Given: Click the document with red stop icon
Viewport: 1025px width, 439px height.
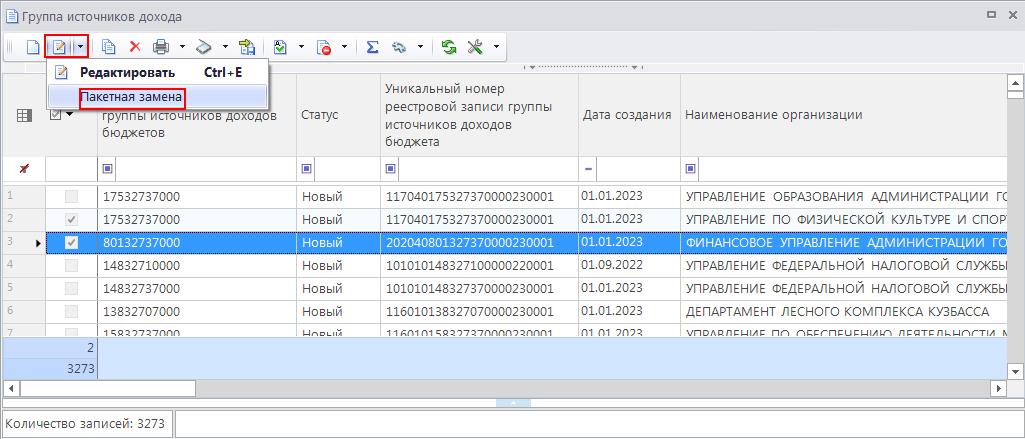Looking at the screenshot, I should click(x=323, y=47).
